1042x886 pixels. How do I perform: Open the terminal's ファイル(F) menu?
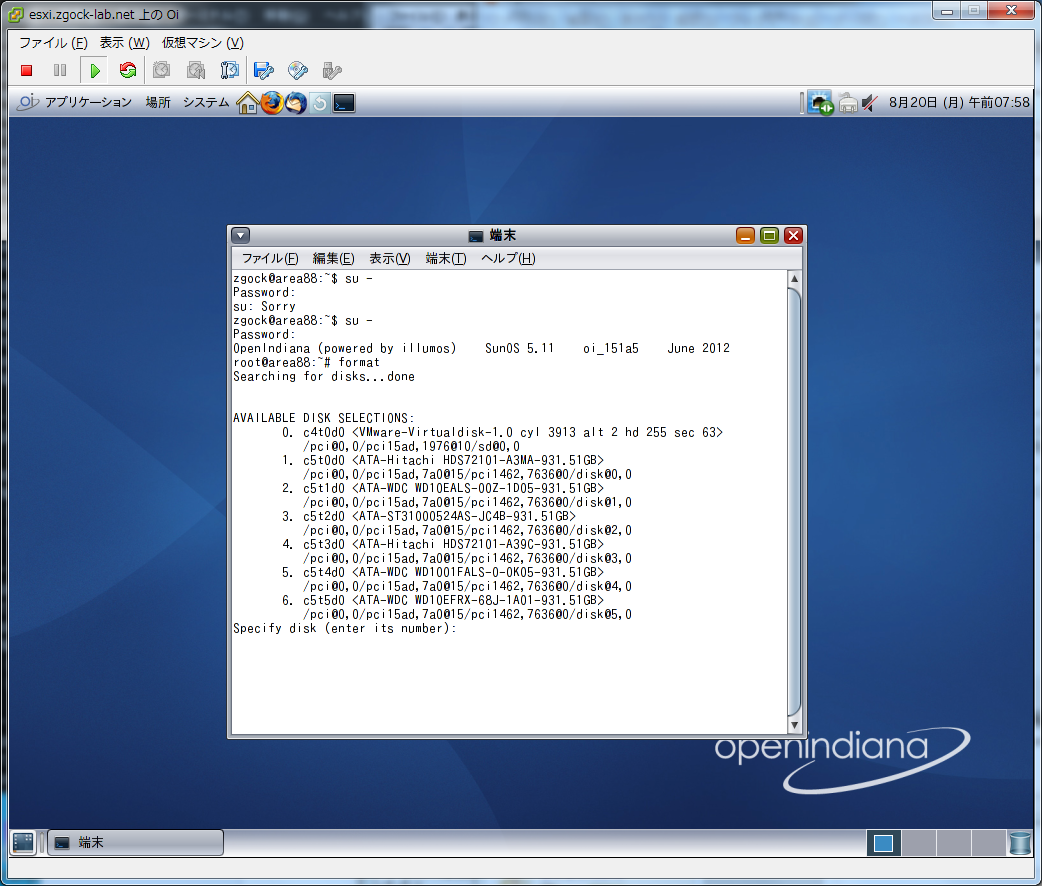[x=270, y=259]
